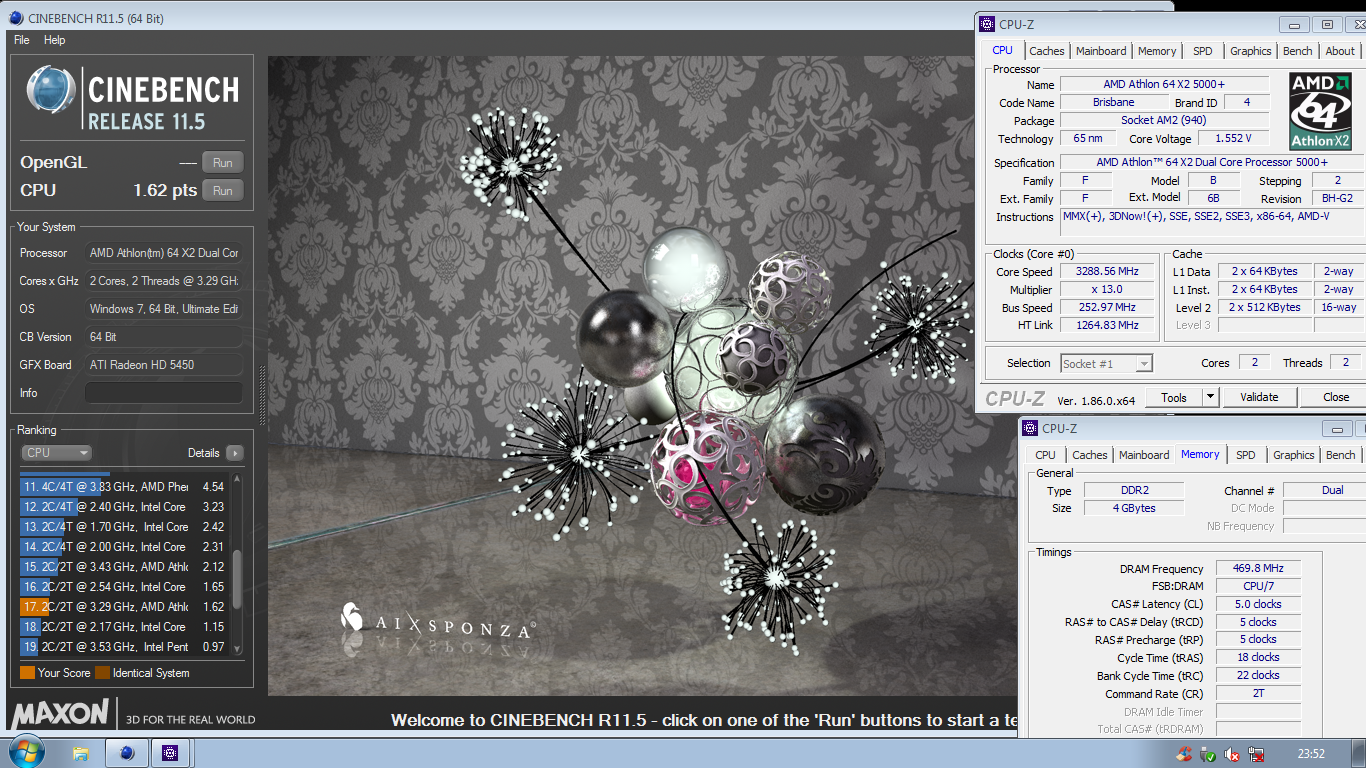Image resolution: width=1366 pixels, height=768 pixels.
Task: Switch to Graphics tab in top CPU-Z window
Action: (1251, 51)
